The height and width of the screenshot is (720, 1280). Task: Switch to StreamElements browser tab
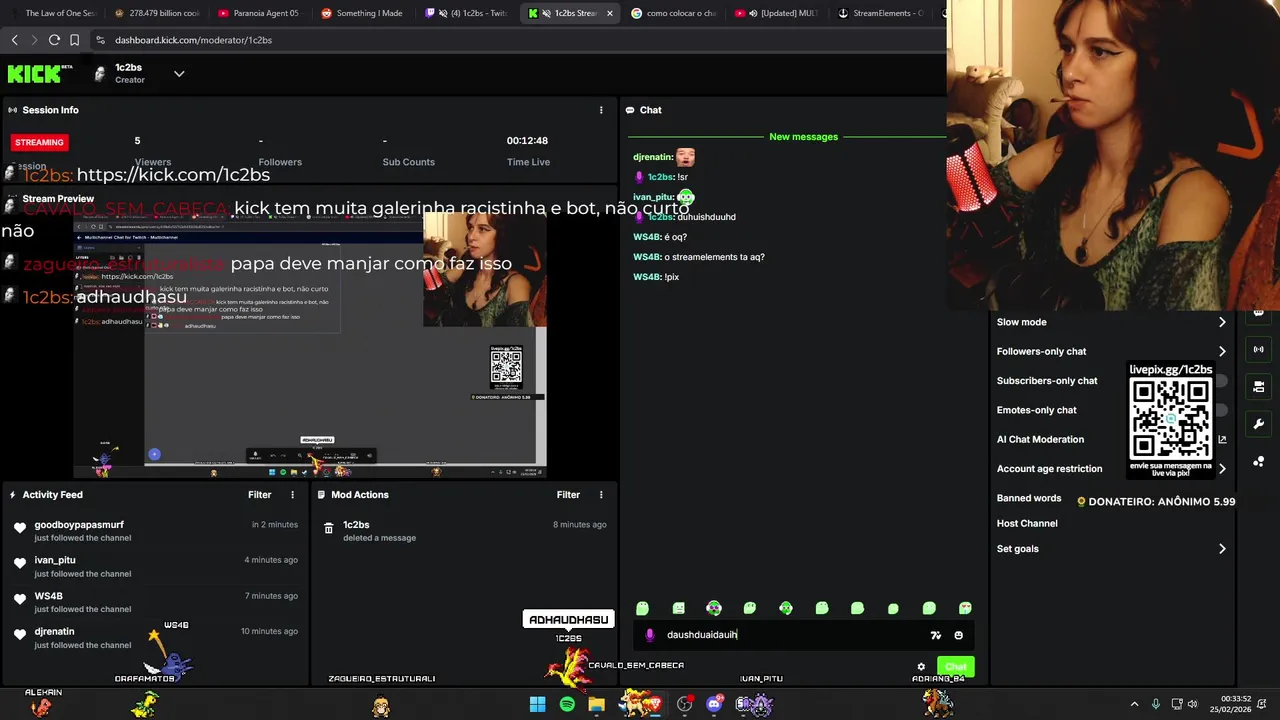(880, 13)
